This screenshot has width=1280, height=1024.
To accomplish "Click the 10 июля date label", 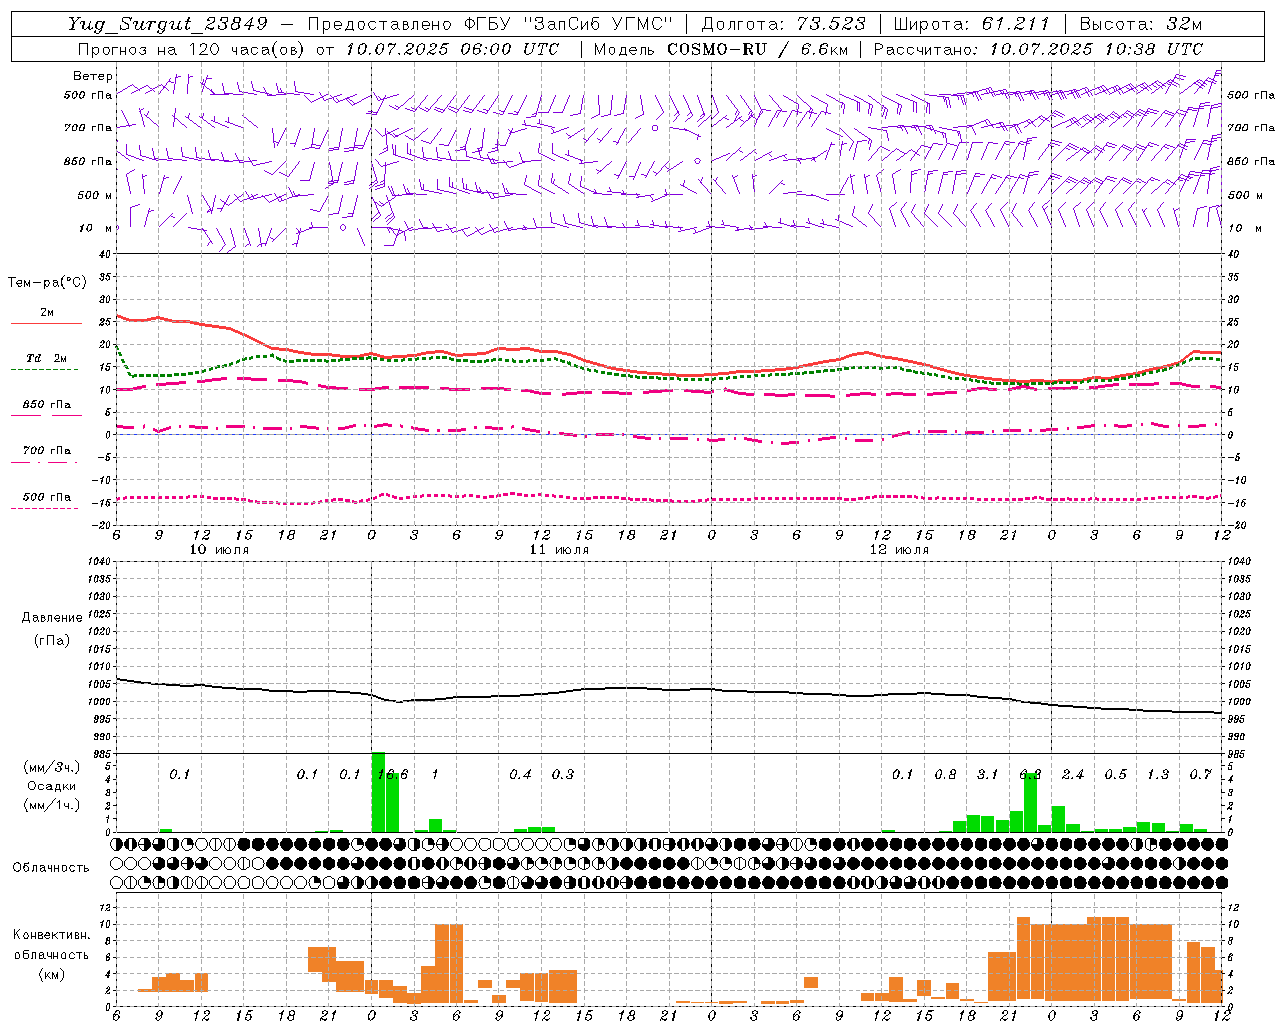I will [219, 549].
